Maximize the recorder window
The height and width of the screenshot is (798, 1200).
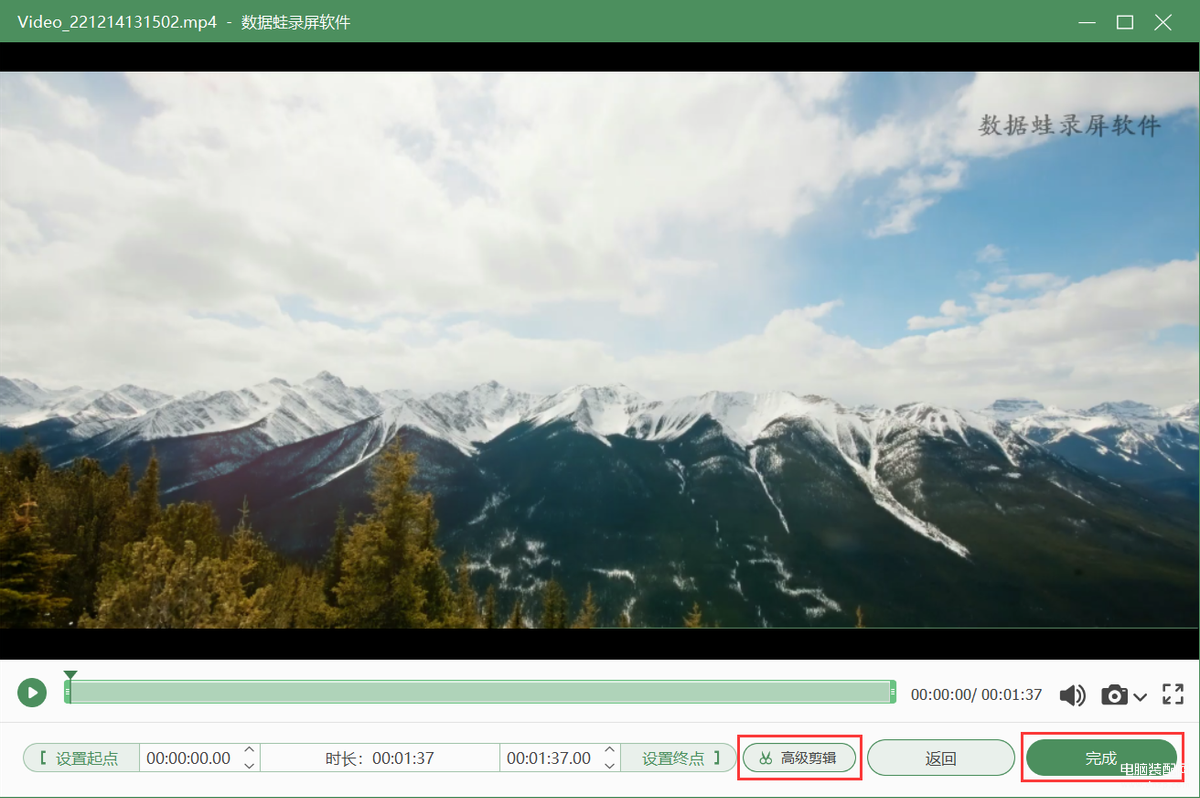1125,22
